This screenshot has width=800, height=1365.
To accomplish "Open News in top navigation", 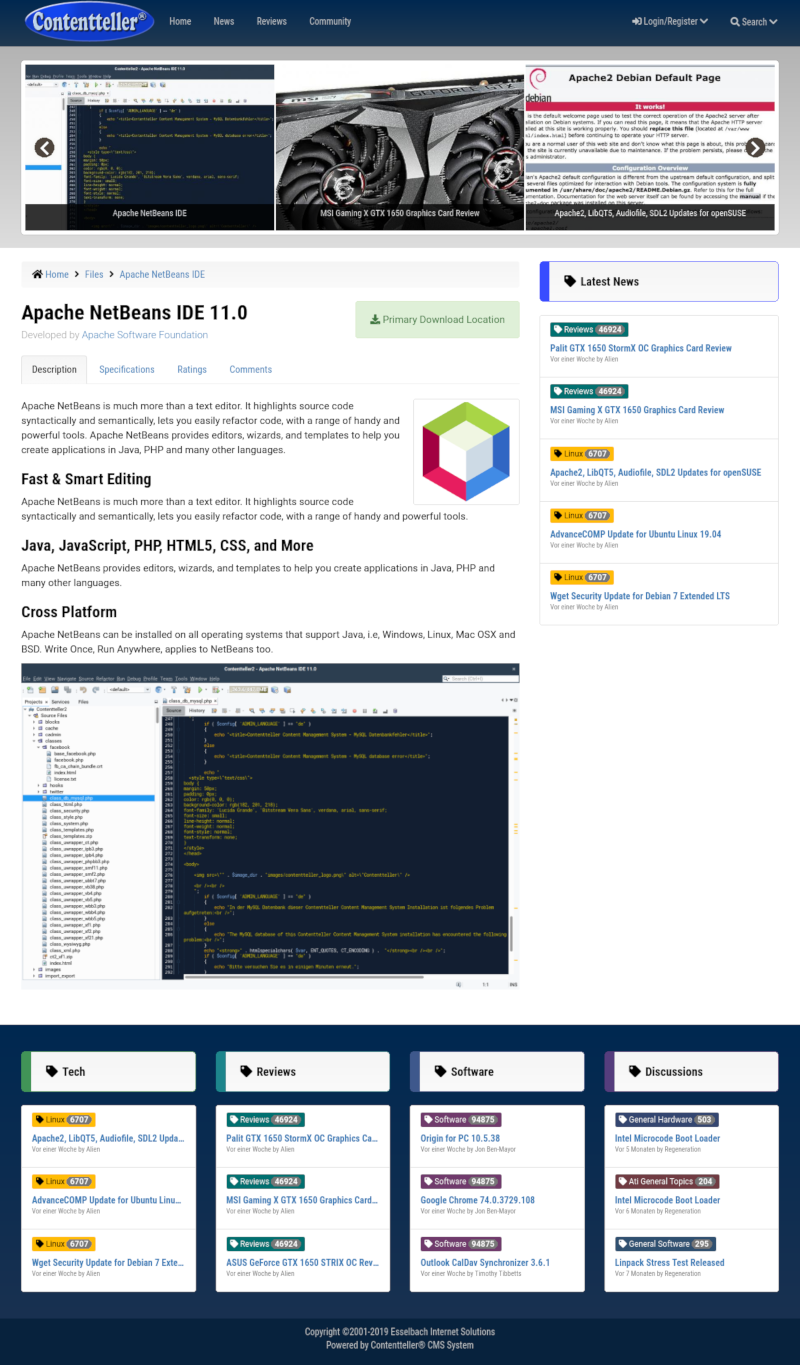I will pyautogui.click(x=224, y=21).
